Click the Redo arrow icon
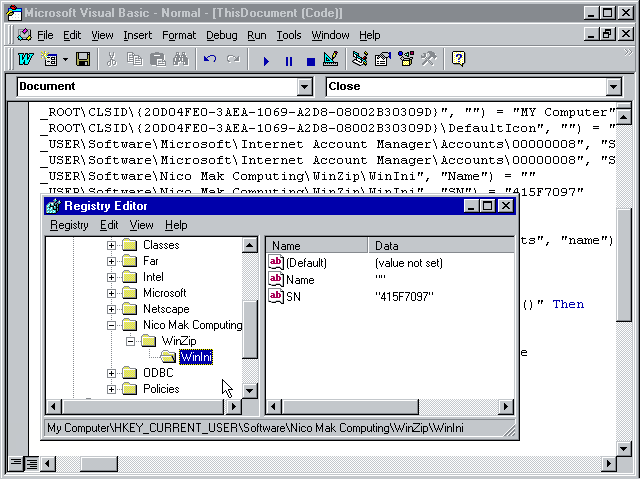Screen dimensions: 640x480 click(x=233, y=60)
